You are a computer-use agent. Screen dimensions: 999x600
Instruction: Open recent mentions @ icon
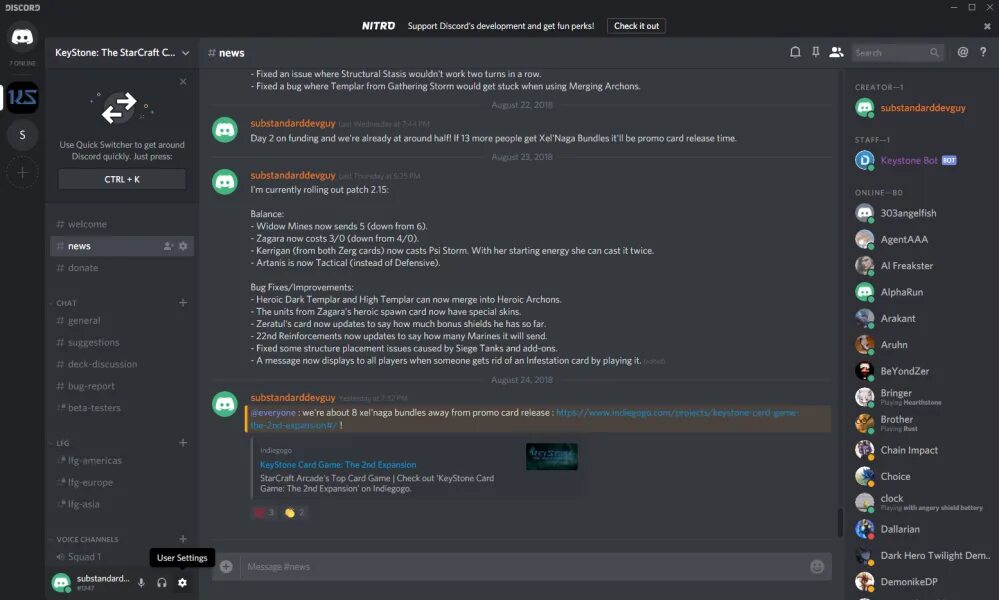point(963,52)
